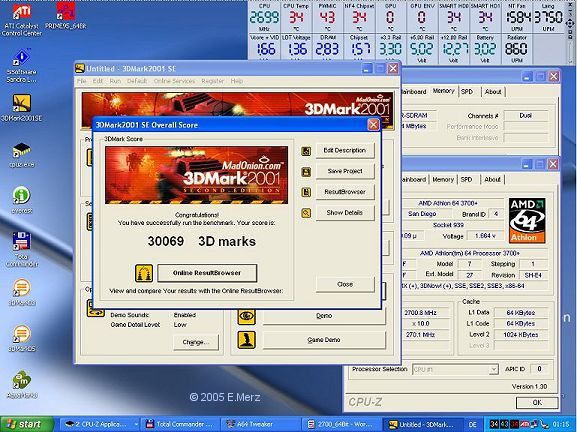Click the first temperature tray icon showing 34

tap(494, 425)
